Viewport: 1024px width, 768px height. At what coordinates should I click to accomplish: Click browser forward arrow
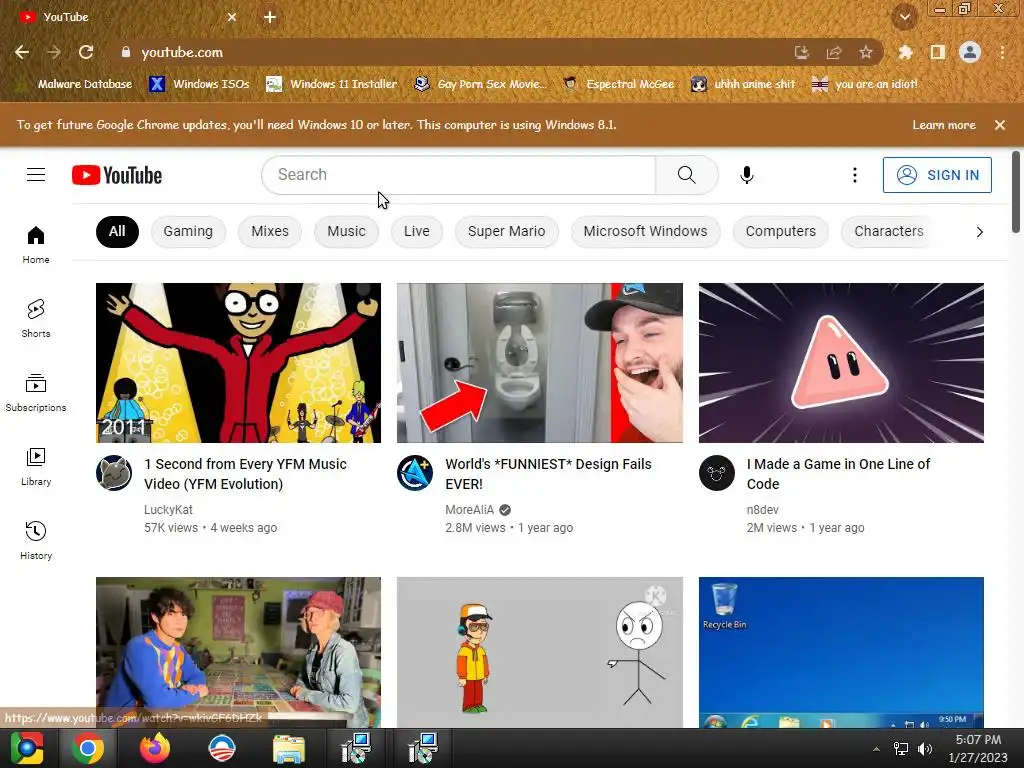pyautogui.click(x=54, y=52)
